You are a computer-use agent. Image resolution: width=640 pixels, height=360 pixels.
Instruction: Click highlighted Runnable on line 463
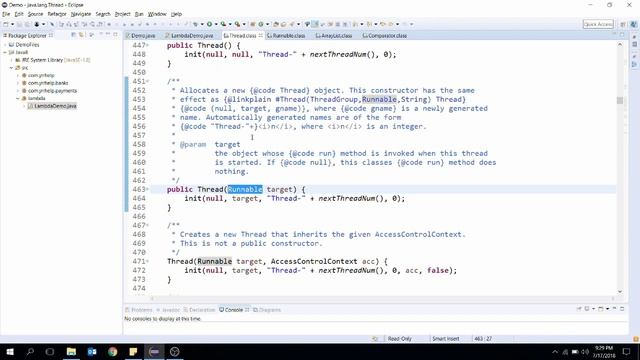(x=245, y=189)
